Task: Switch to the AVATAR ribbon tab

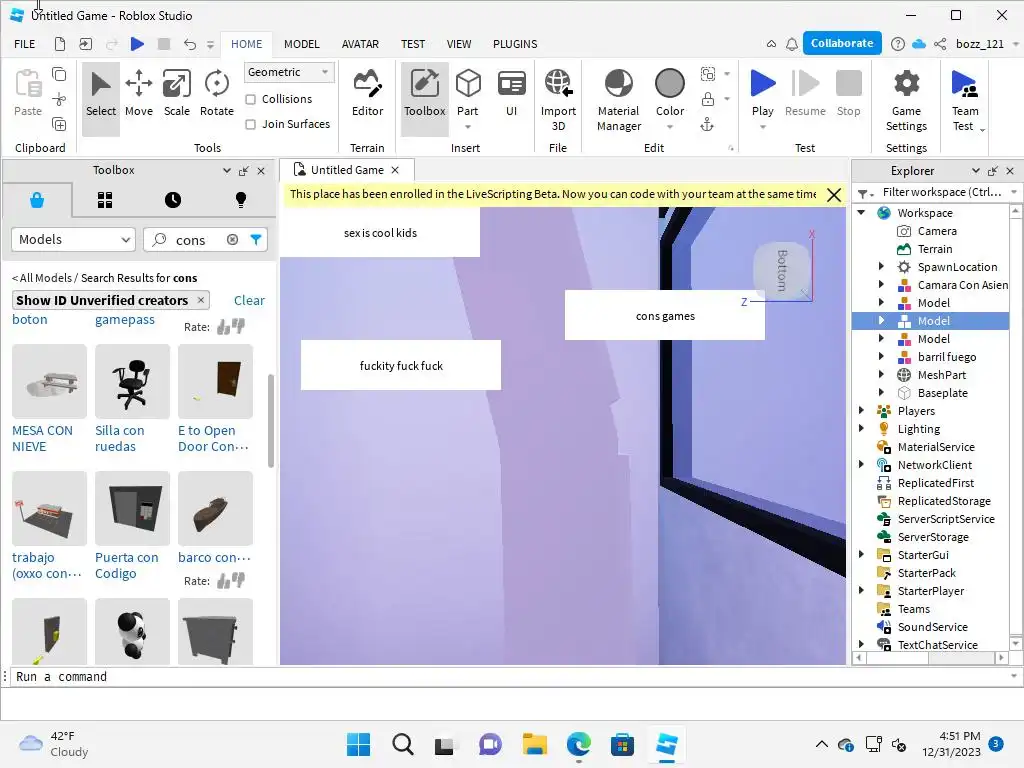Action: [360, 44]
